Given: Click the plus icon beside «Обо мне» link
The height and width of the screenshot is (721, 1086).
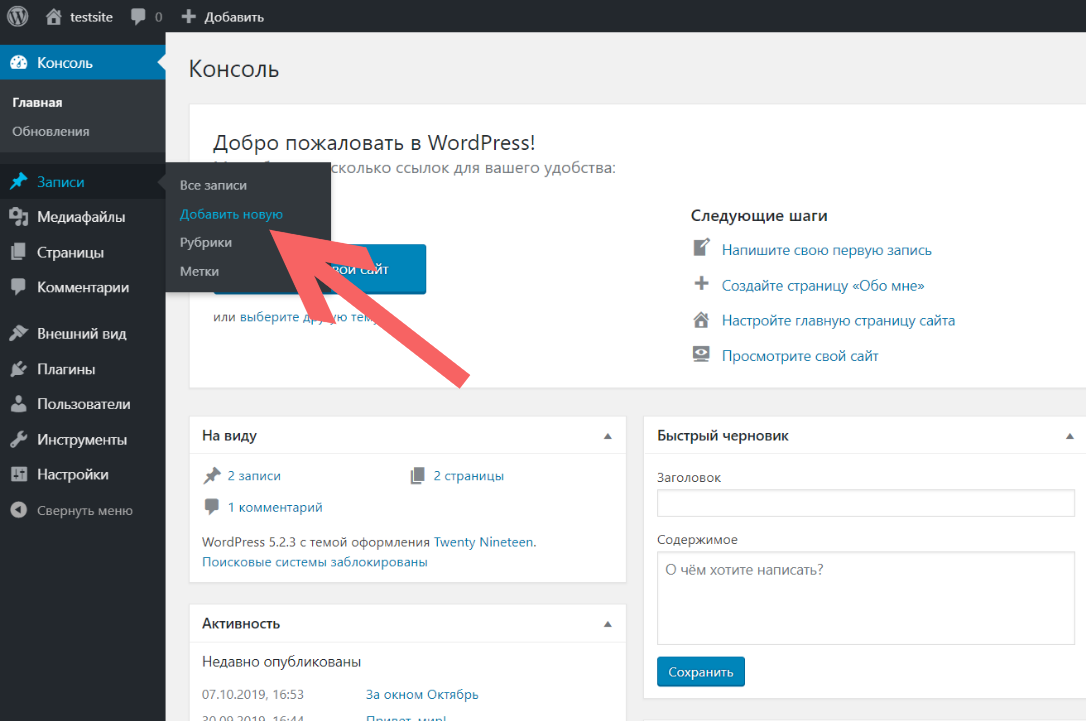Looking at the screenshot, I should click(701, 284).
